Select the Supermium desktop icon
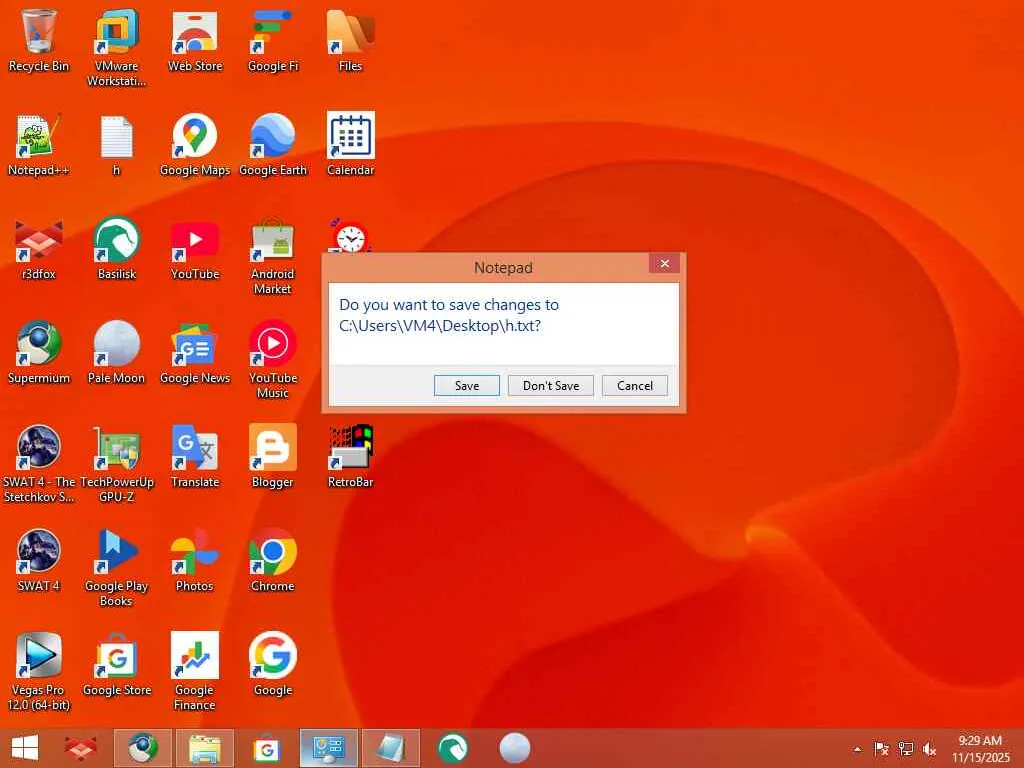 tap(39, 352)
